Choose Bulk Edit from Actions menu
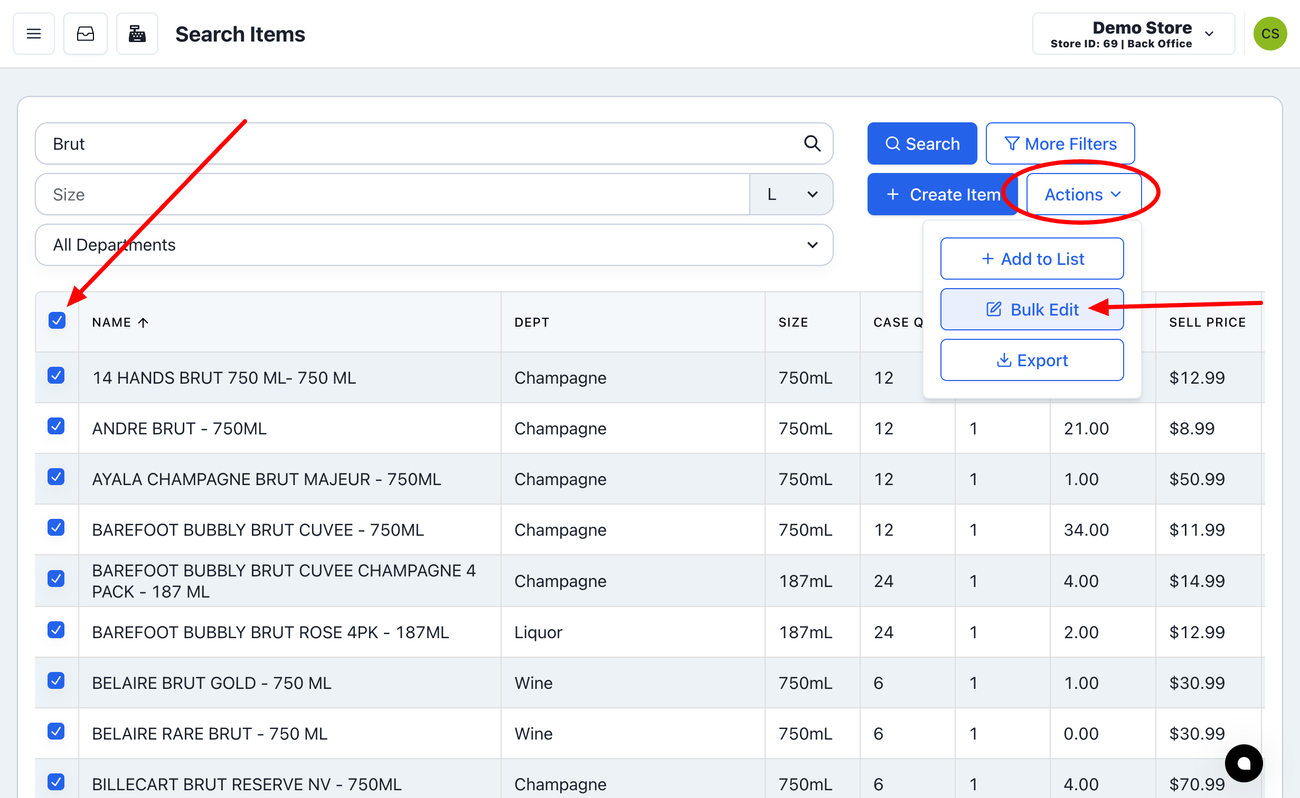The width and height of the screenshot is (1300, 798). point(1032,310)
